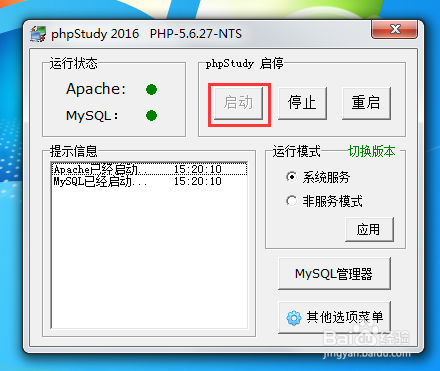Click the 切换版本 switch version link
The width and height of the screenshot is (440, 371).
tap(372, 151)
